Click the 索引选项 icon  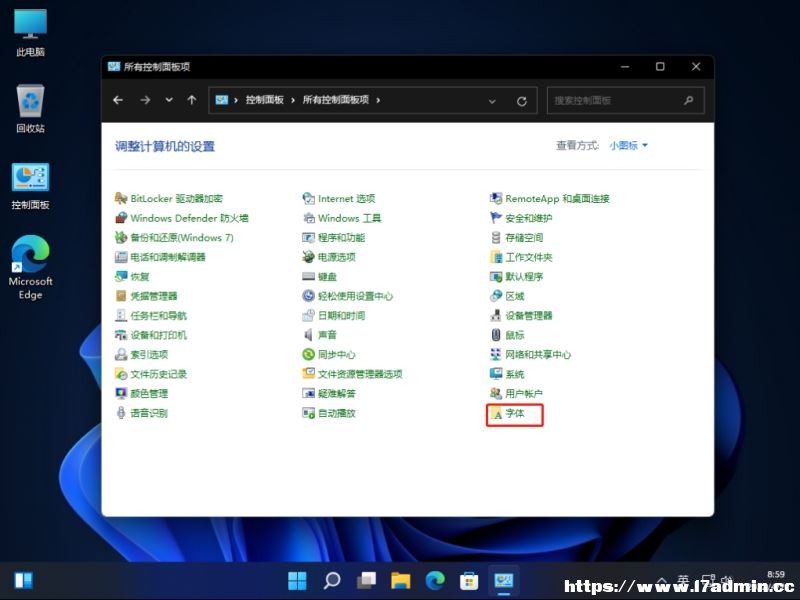tap(121, 355)
